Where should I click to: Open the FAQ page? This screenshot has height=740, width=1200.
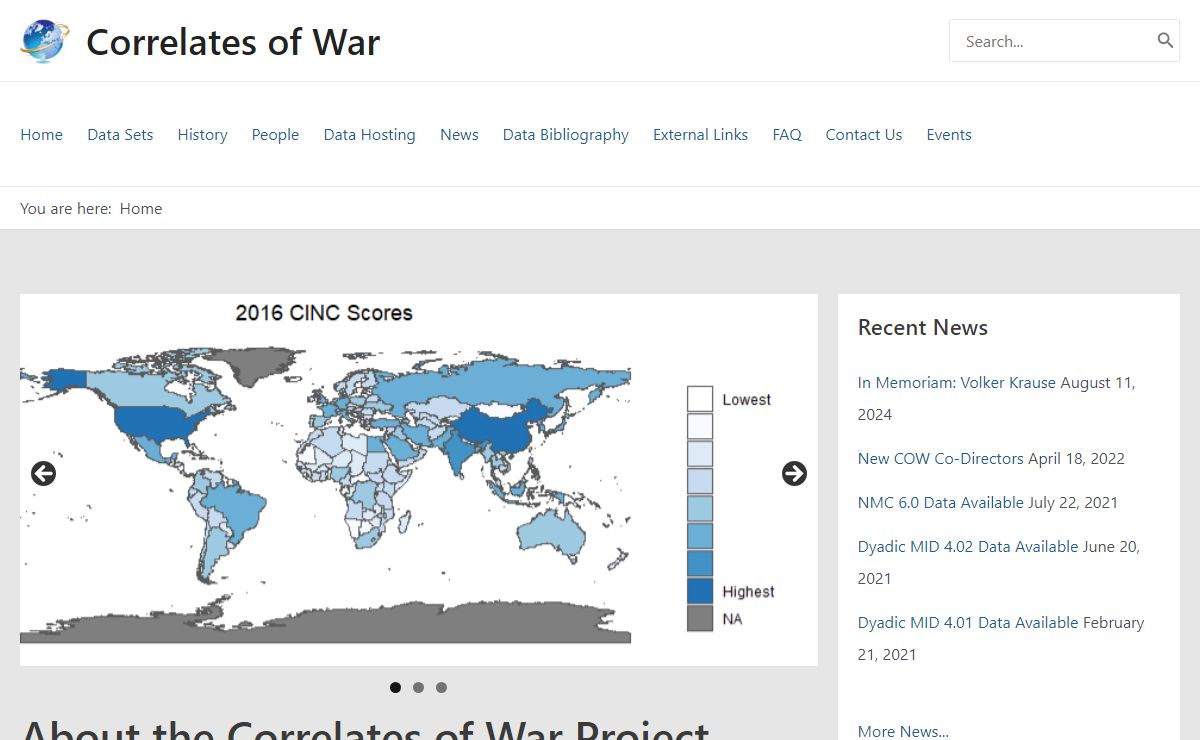787,134
